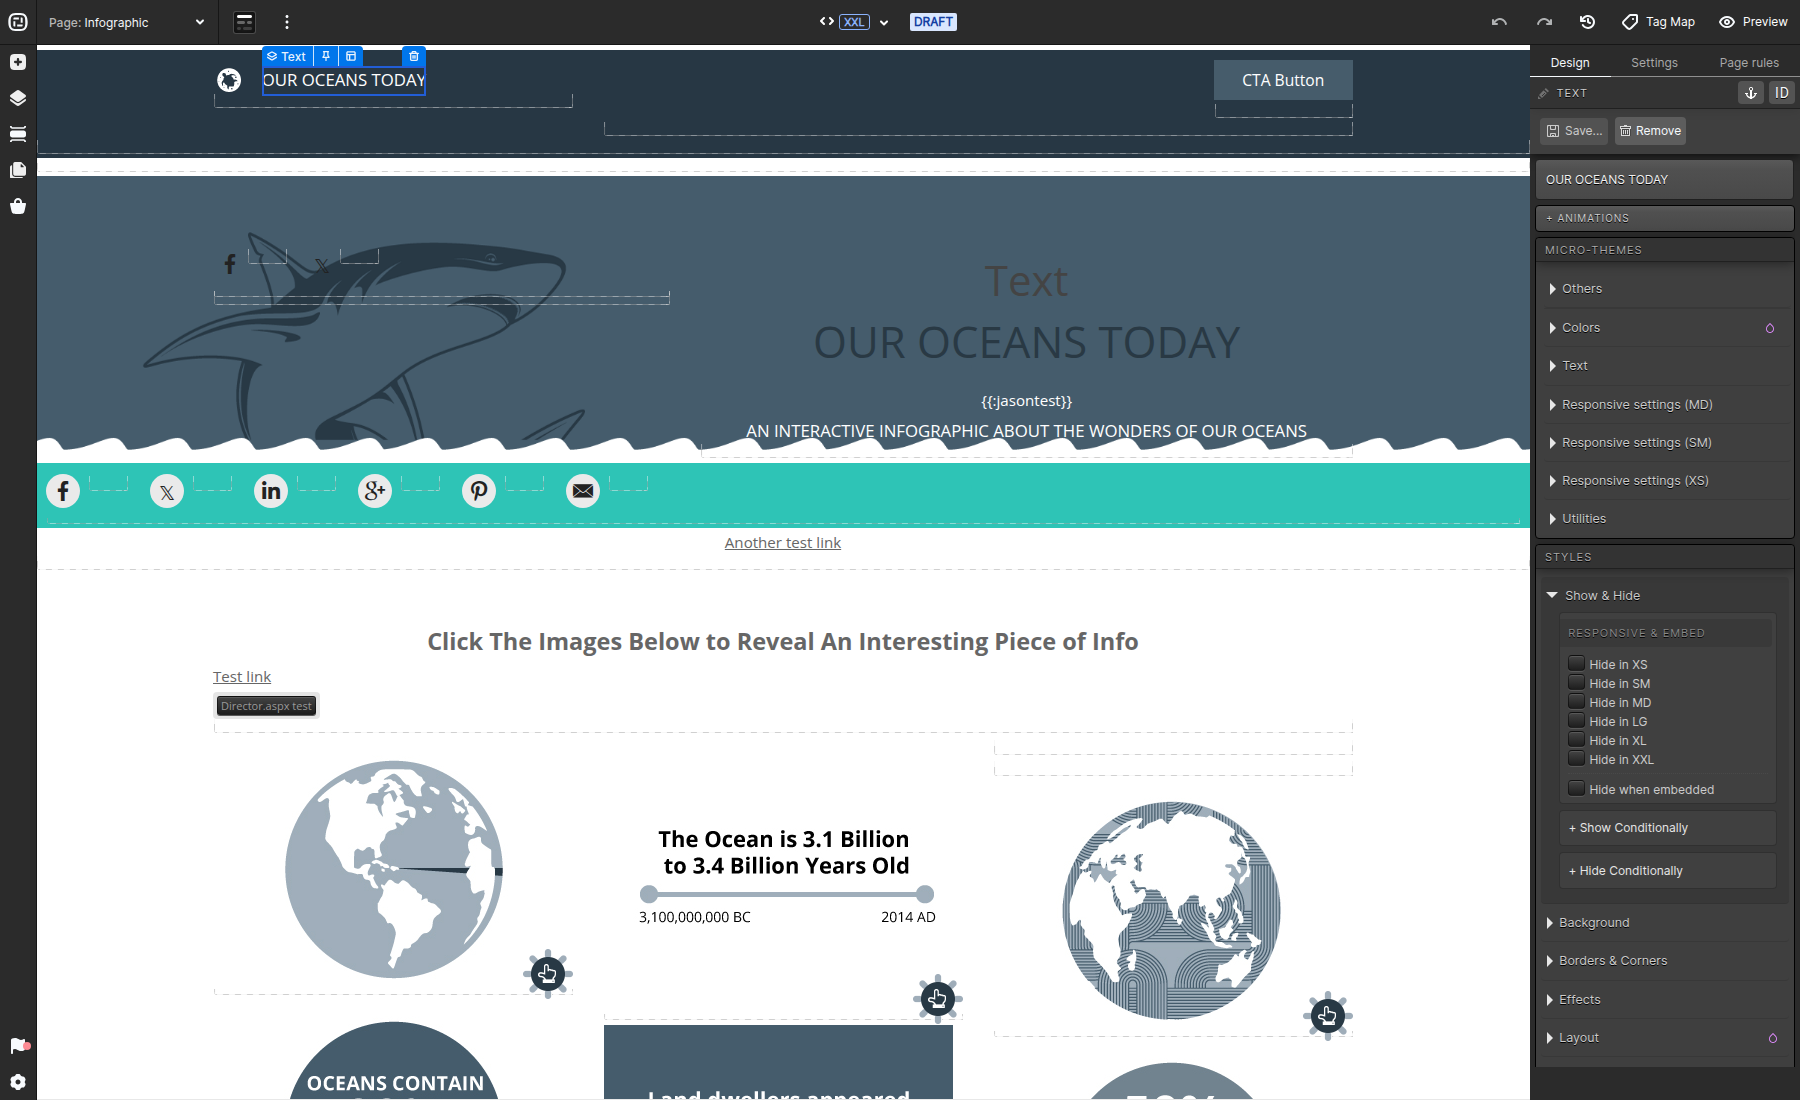The height and width of the screenshot is (1100, 1800).
Task: Tick Hide when embedded checkbox
Action: point(1576,789)
